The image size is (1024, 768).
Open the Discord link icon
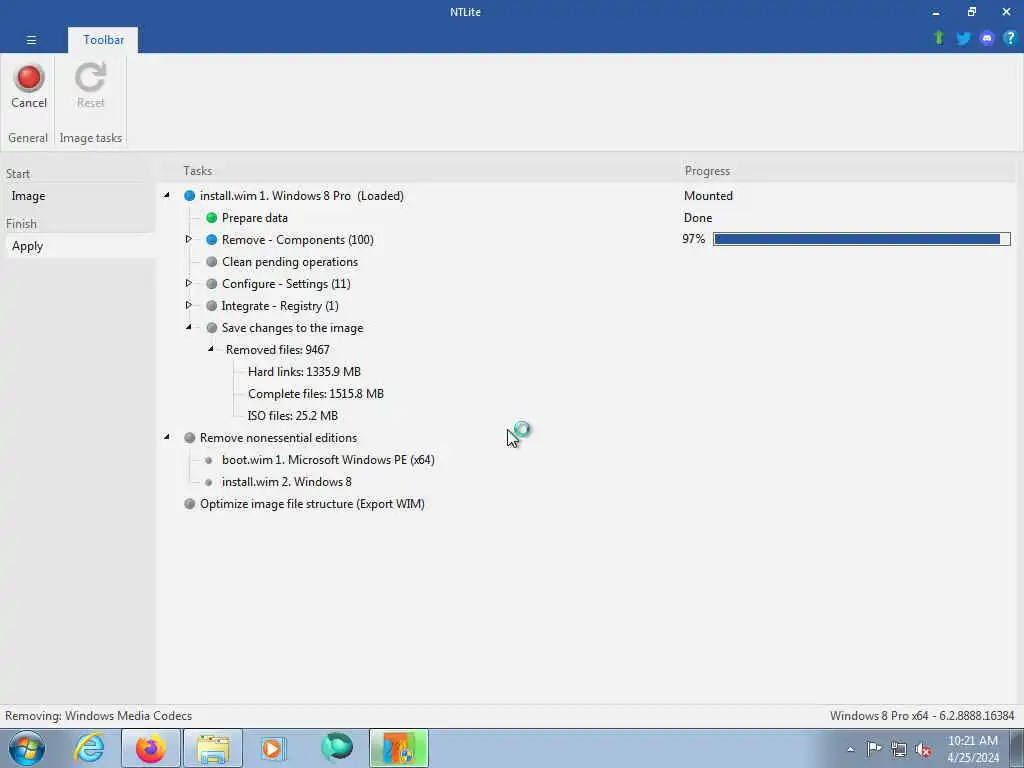(x=987, y=39)
